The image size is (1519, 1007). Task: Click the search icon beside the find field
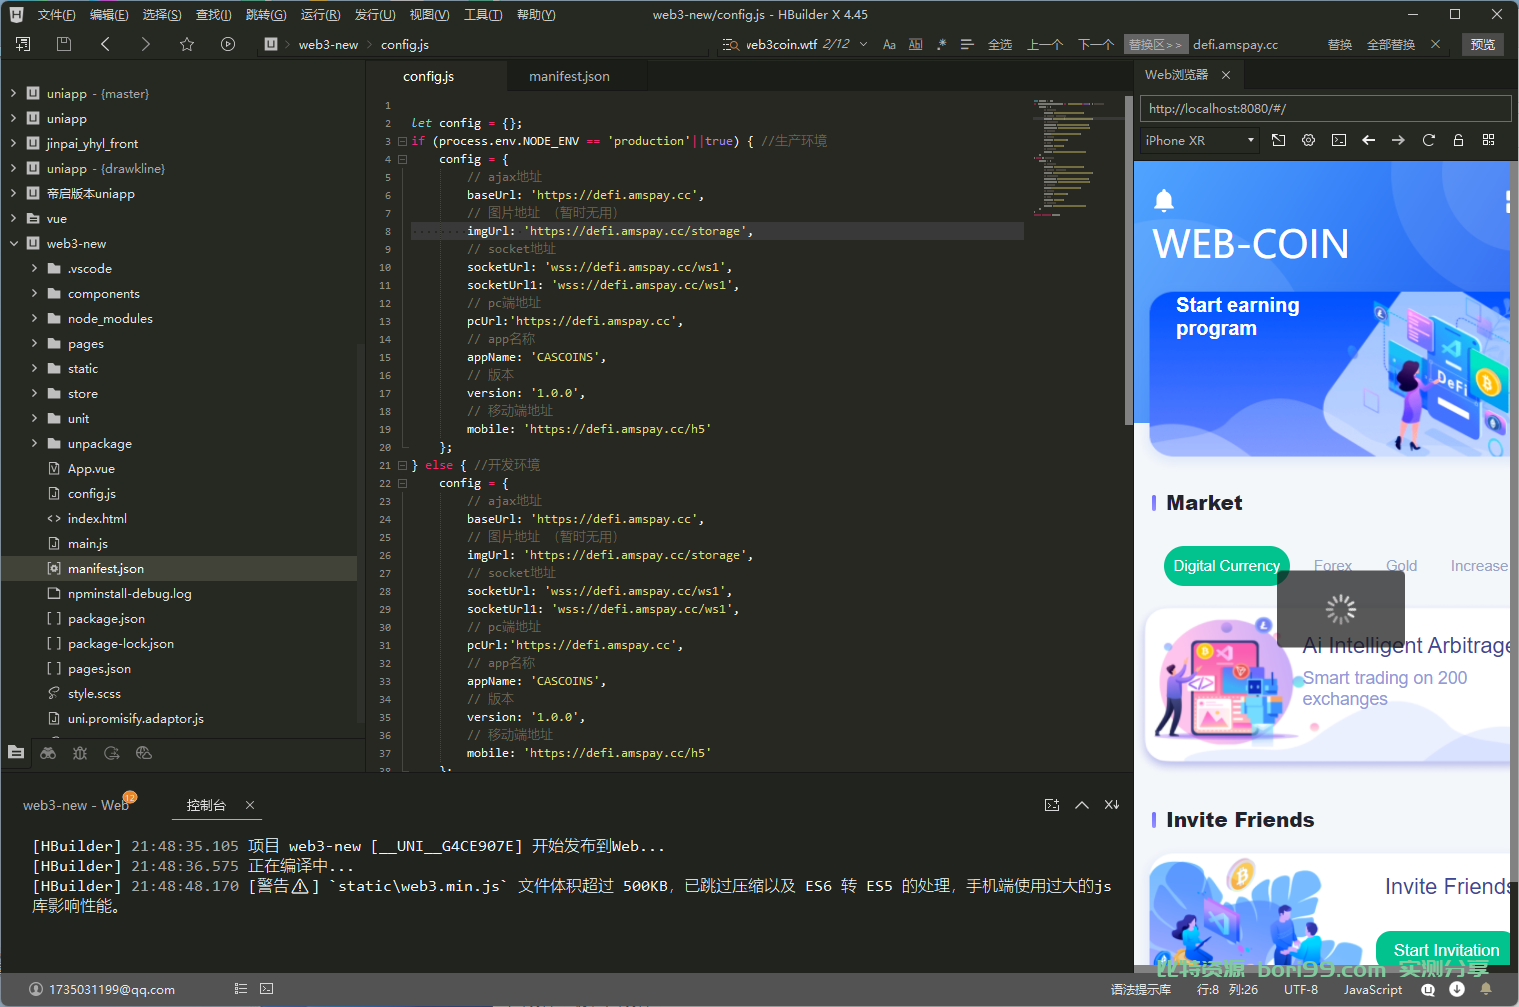tap(730, 44)
